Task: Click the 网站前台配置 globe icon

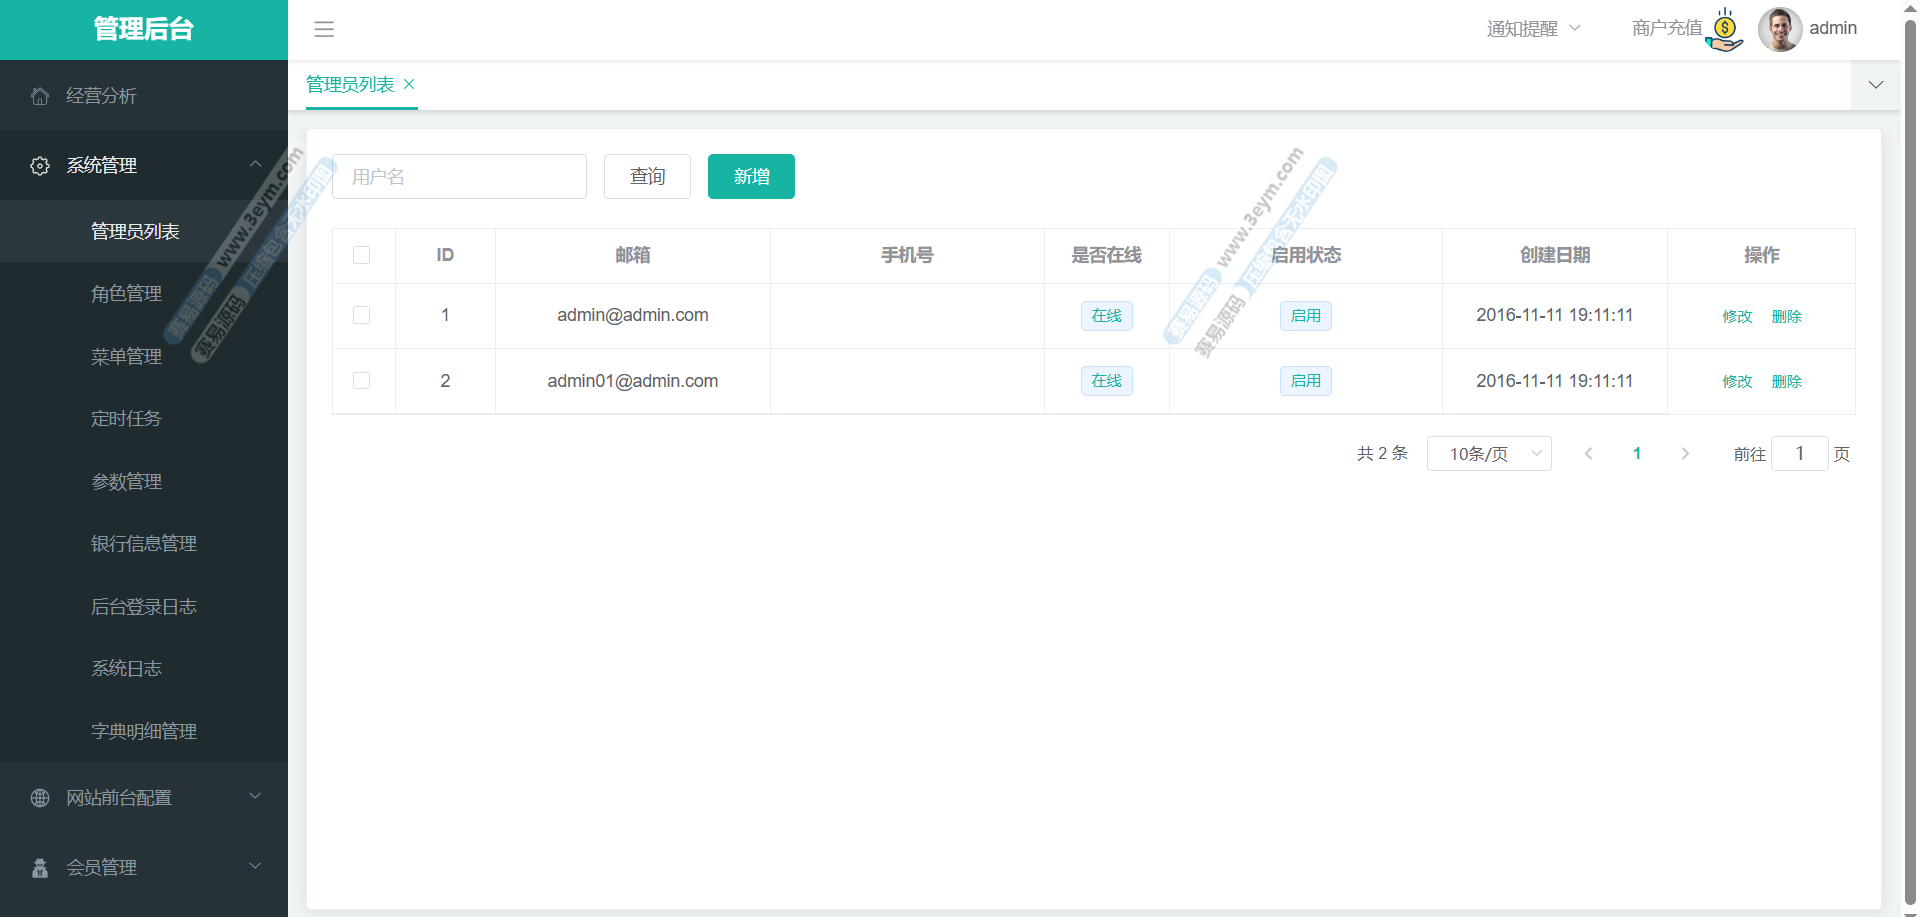Action: 40,798
